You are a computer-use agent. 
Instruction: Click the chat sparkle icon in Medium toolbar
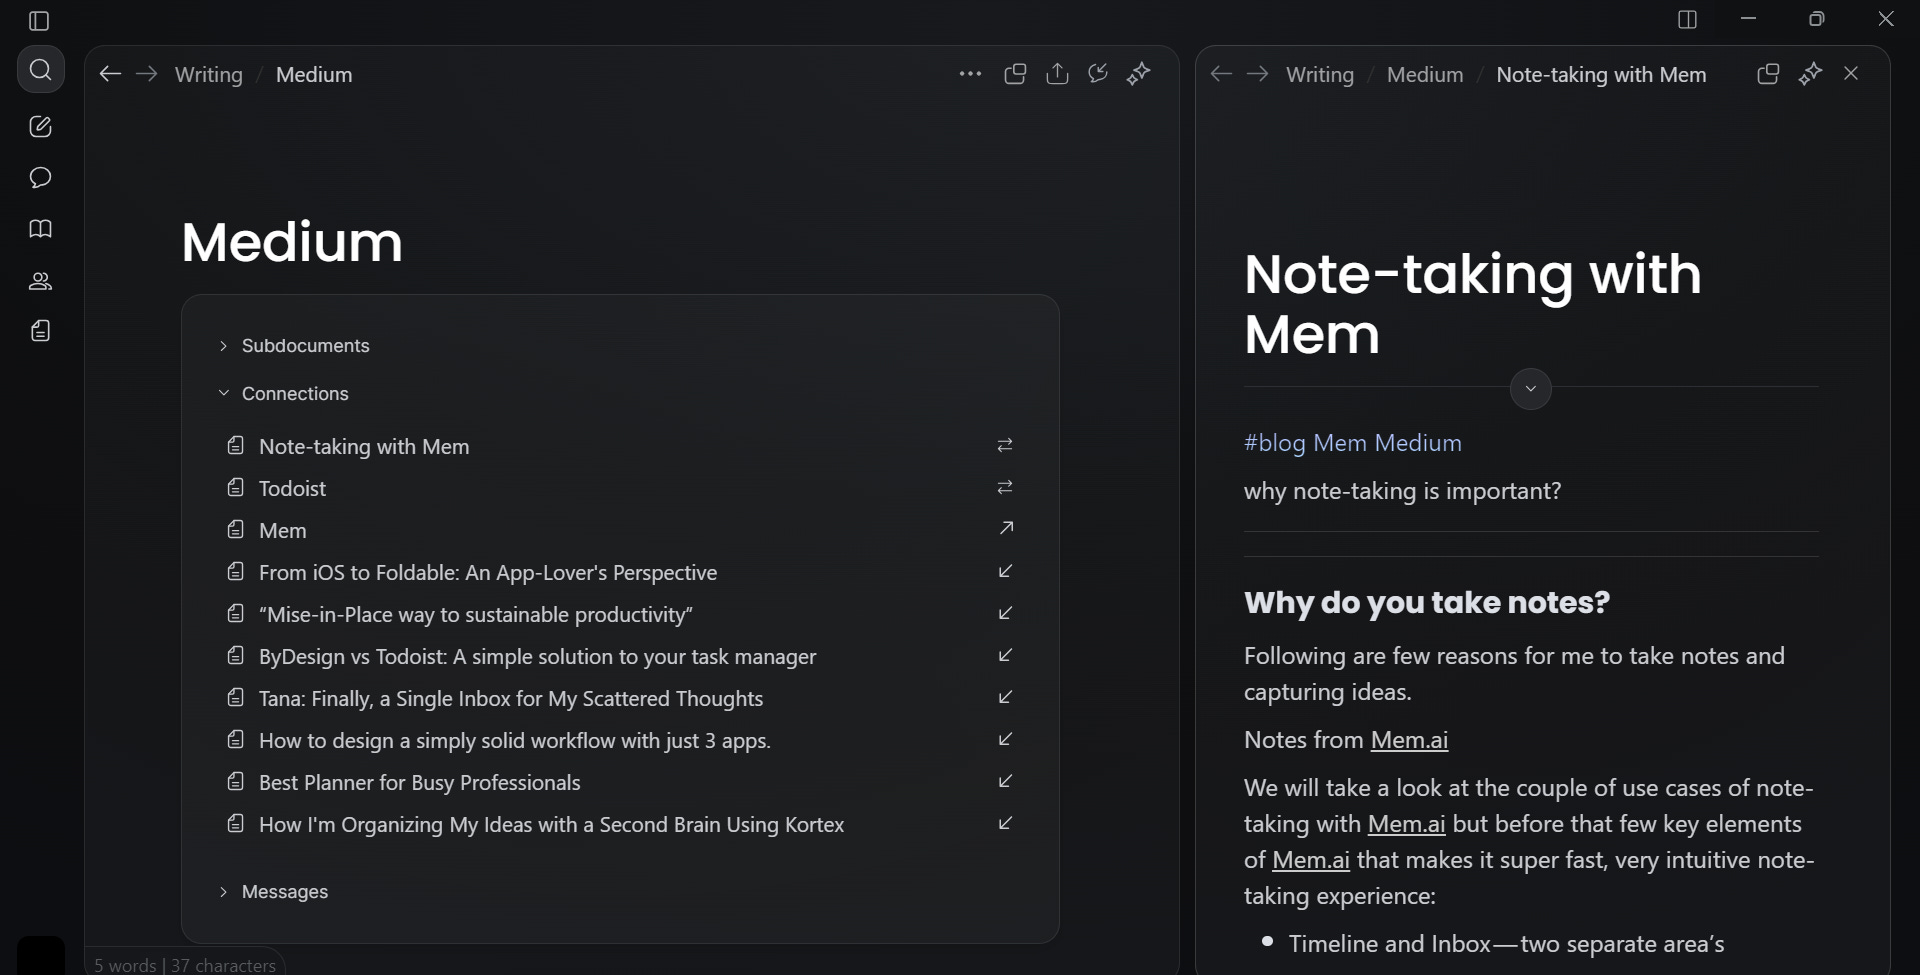1098,74
